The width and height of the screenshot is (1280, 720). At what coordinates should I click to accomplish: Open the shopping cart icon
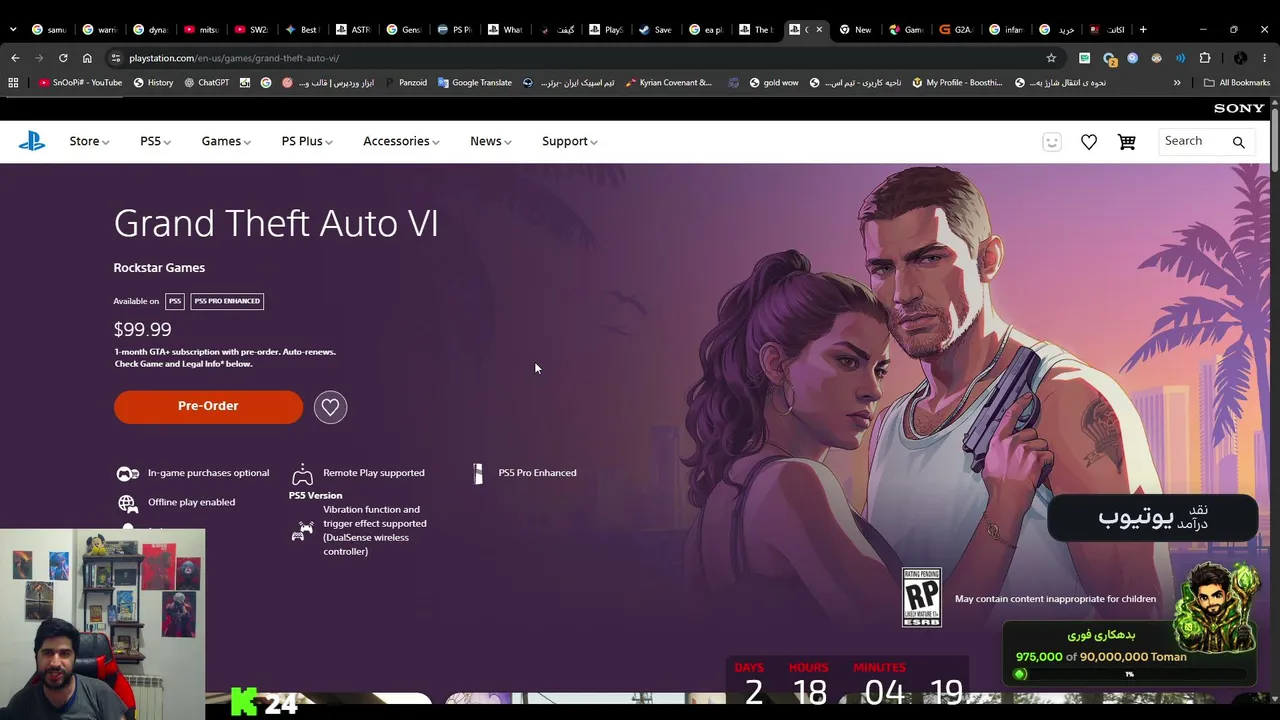pos(1127,142)
